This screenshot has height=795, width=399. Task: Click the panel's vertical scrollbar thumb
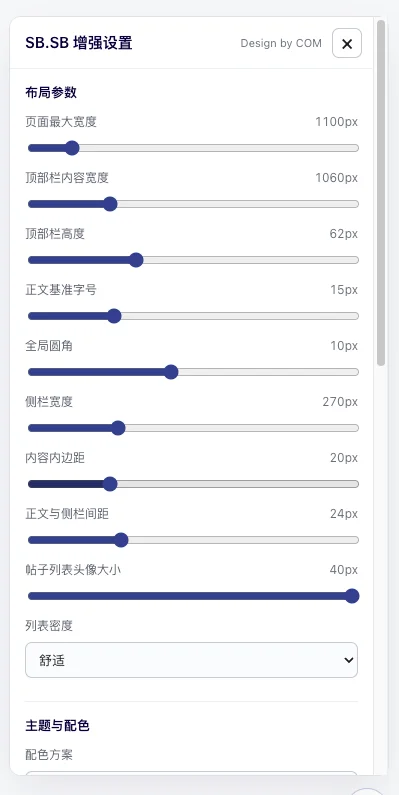(381, 193)
